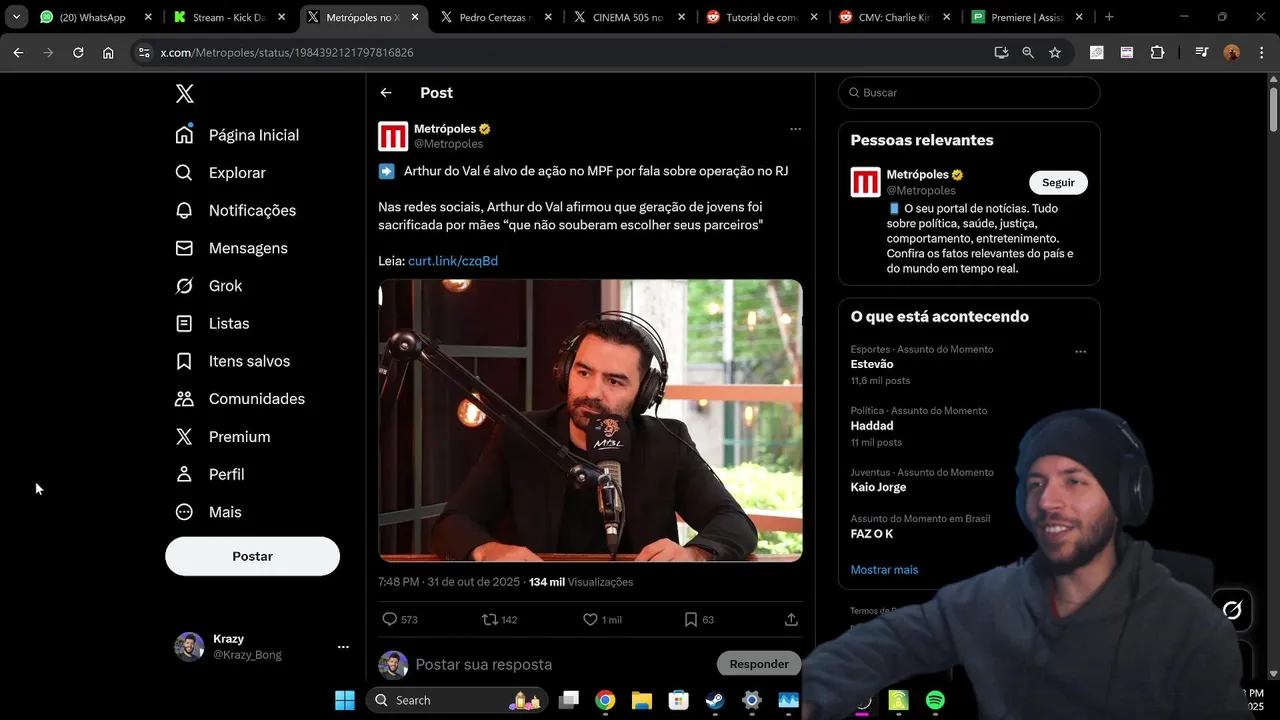The image size is (1280, 720).
Task: Bookmark the post showing 63 saves
Action: (690, 619)
